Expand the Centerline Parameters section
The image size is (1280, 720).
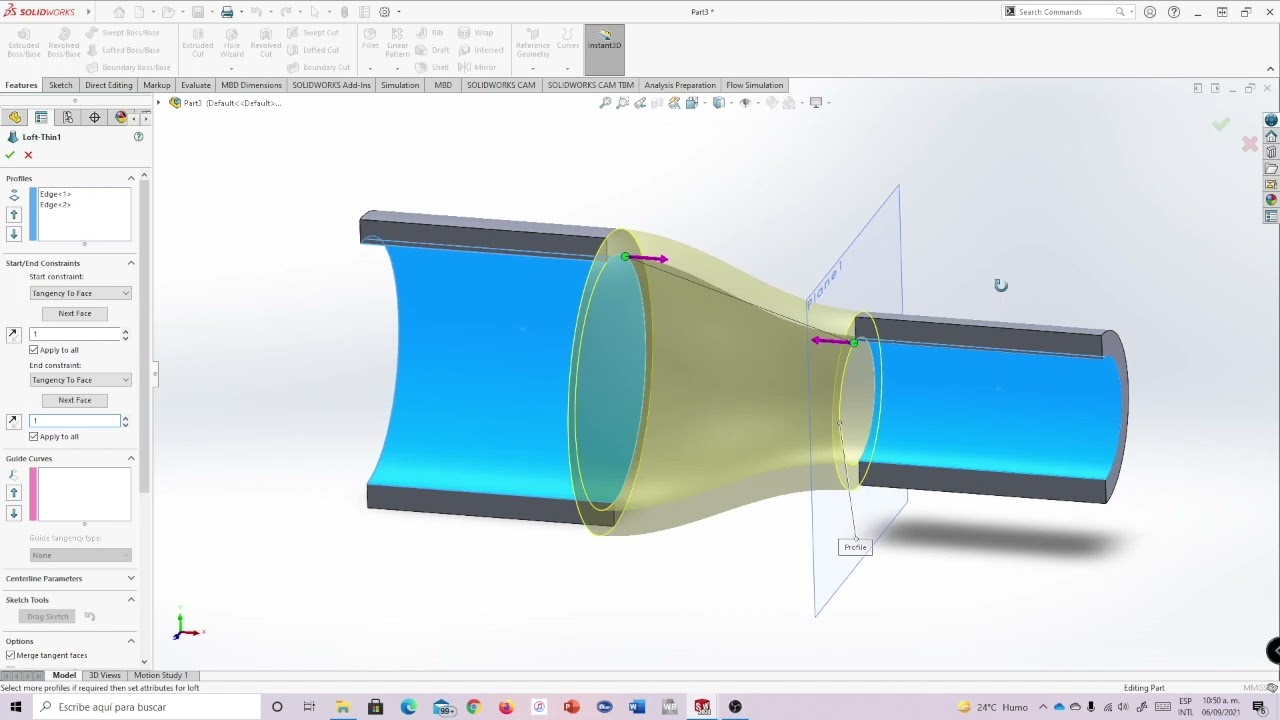click(131, 578)
